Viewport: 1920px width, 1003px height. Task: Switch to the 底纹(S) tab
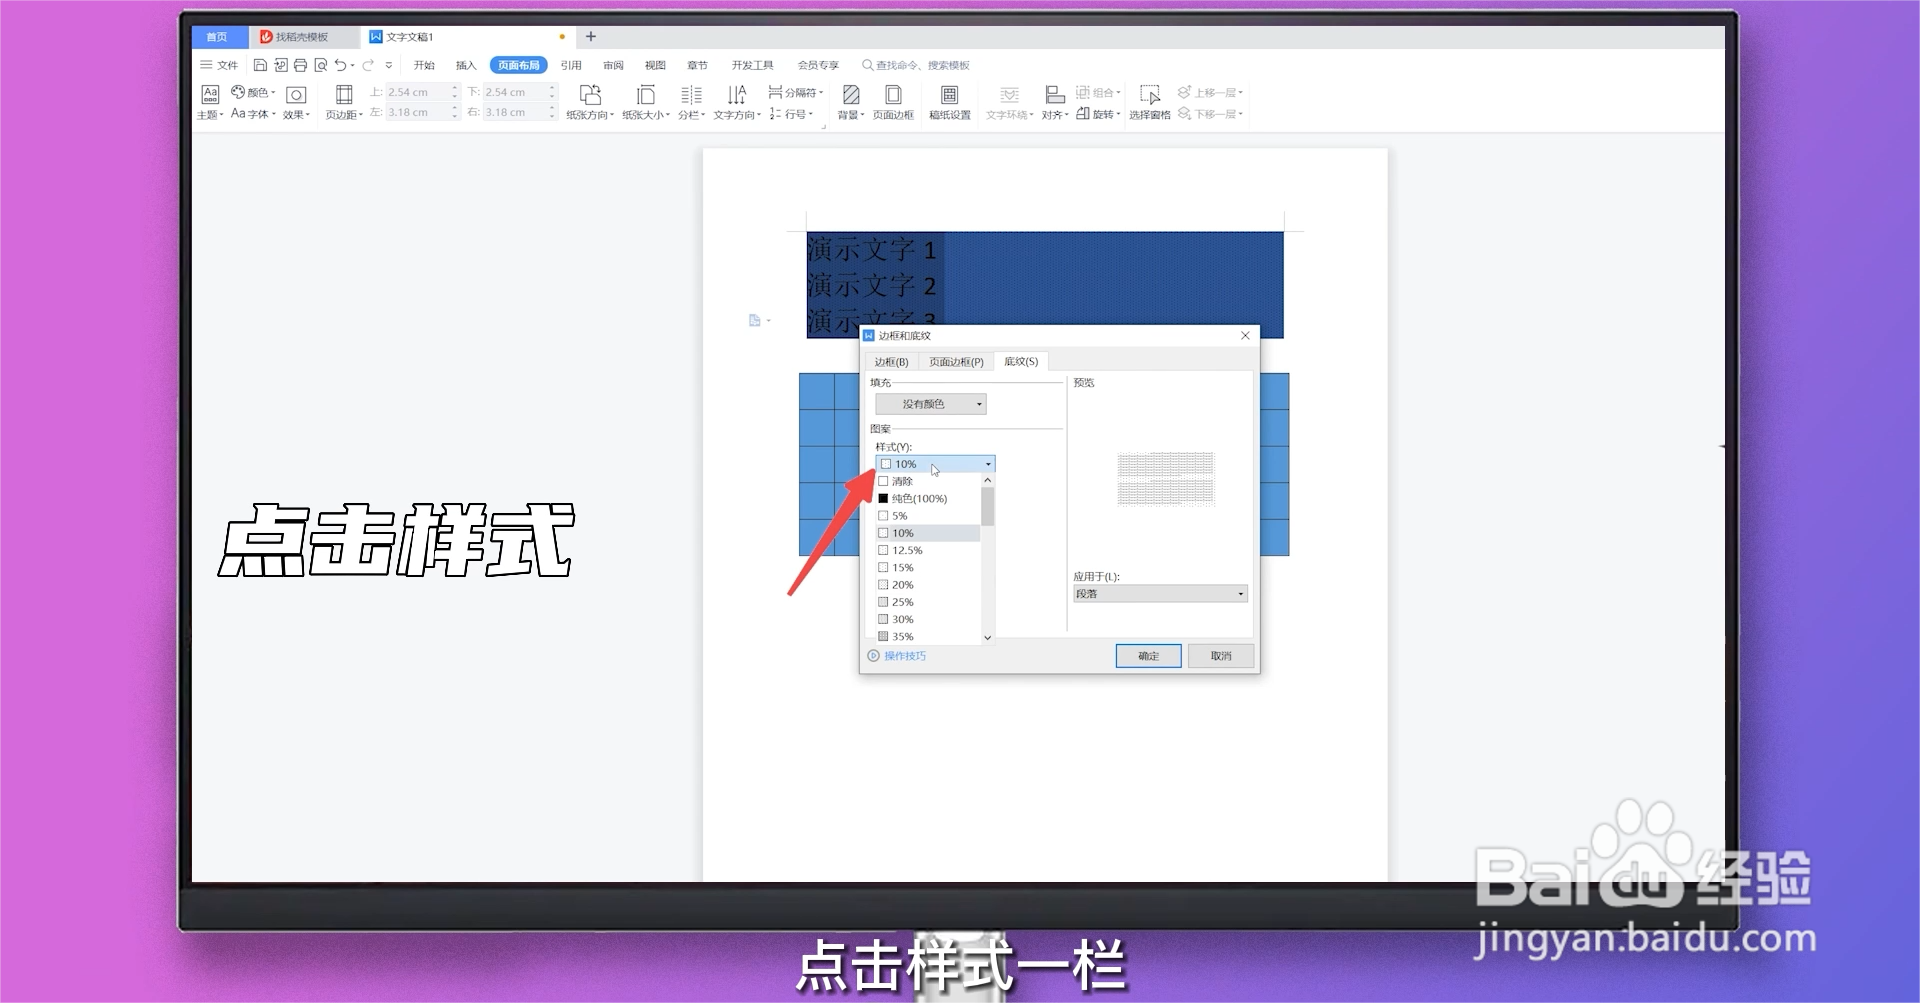(1021, 361)
